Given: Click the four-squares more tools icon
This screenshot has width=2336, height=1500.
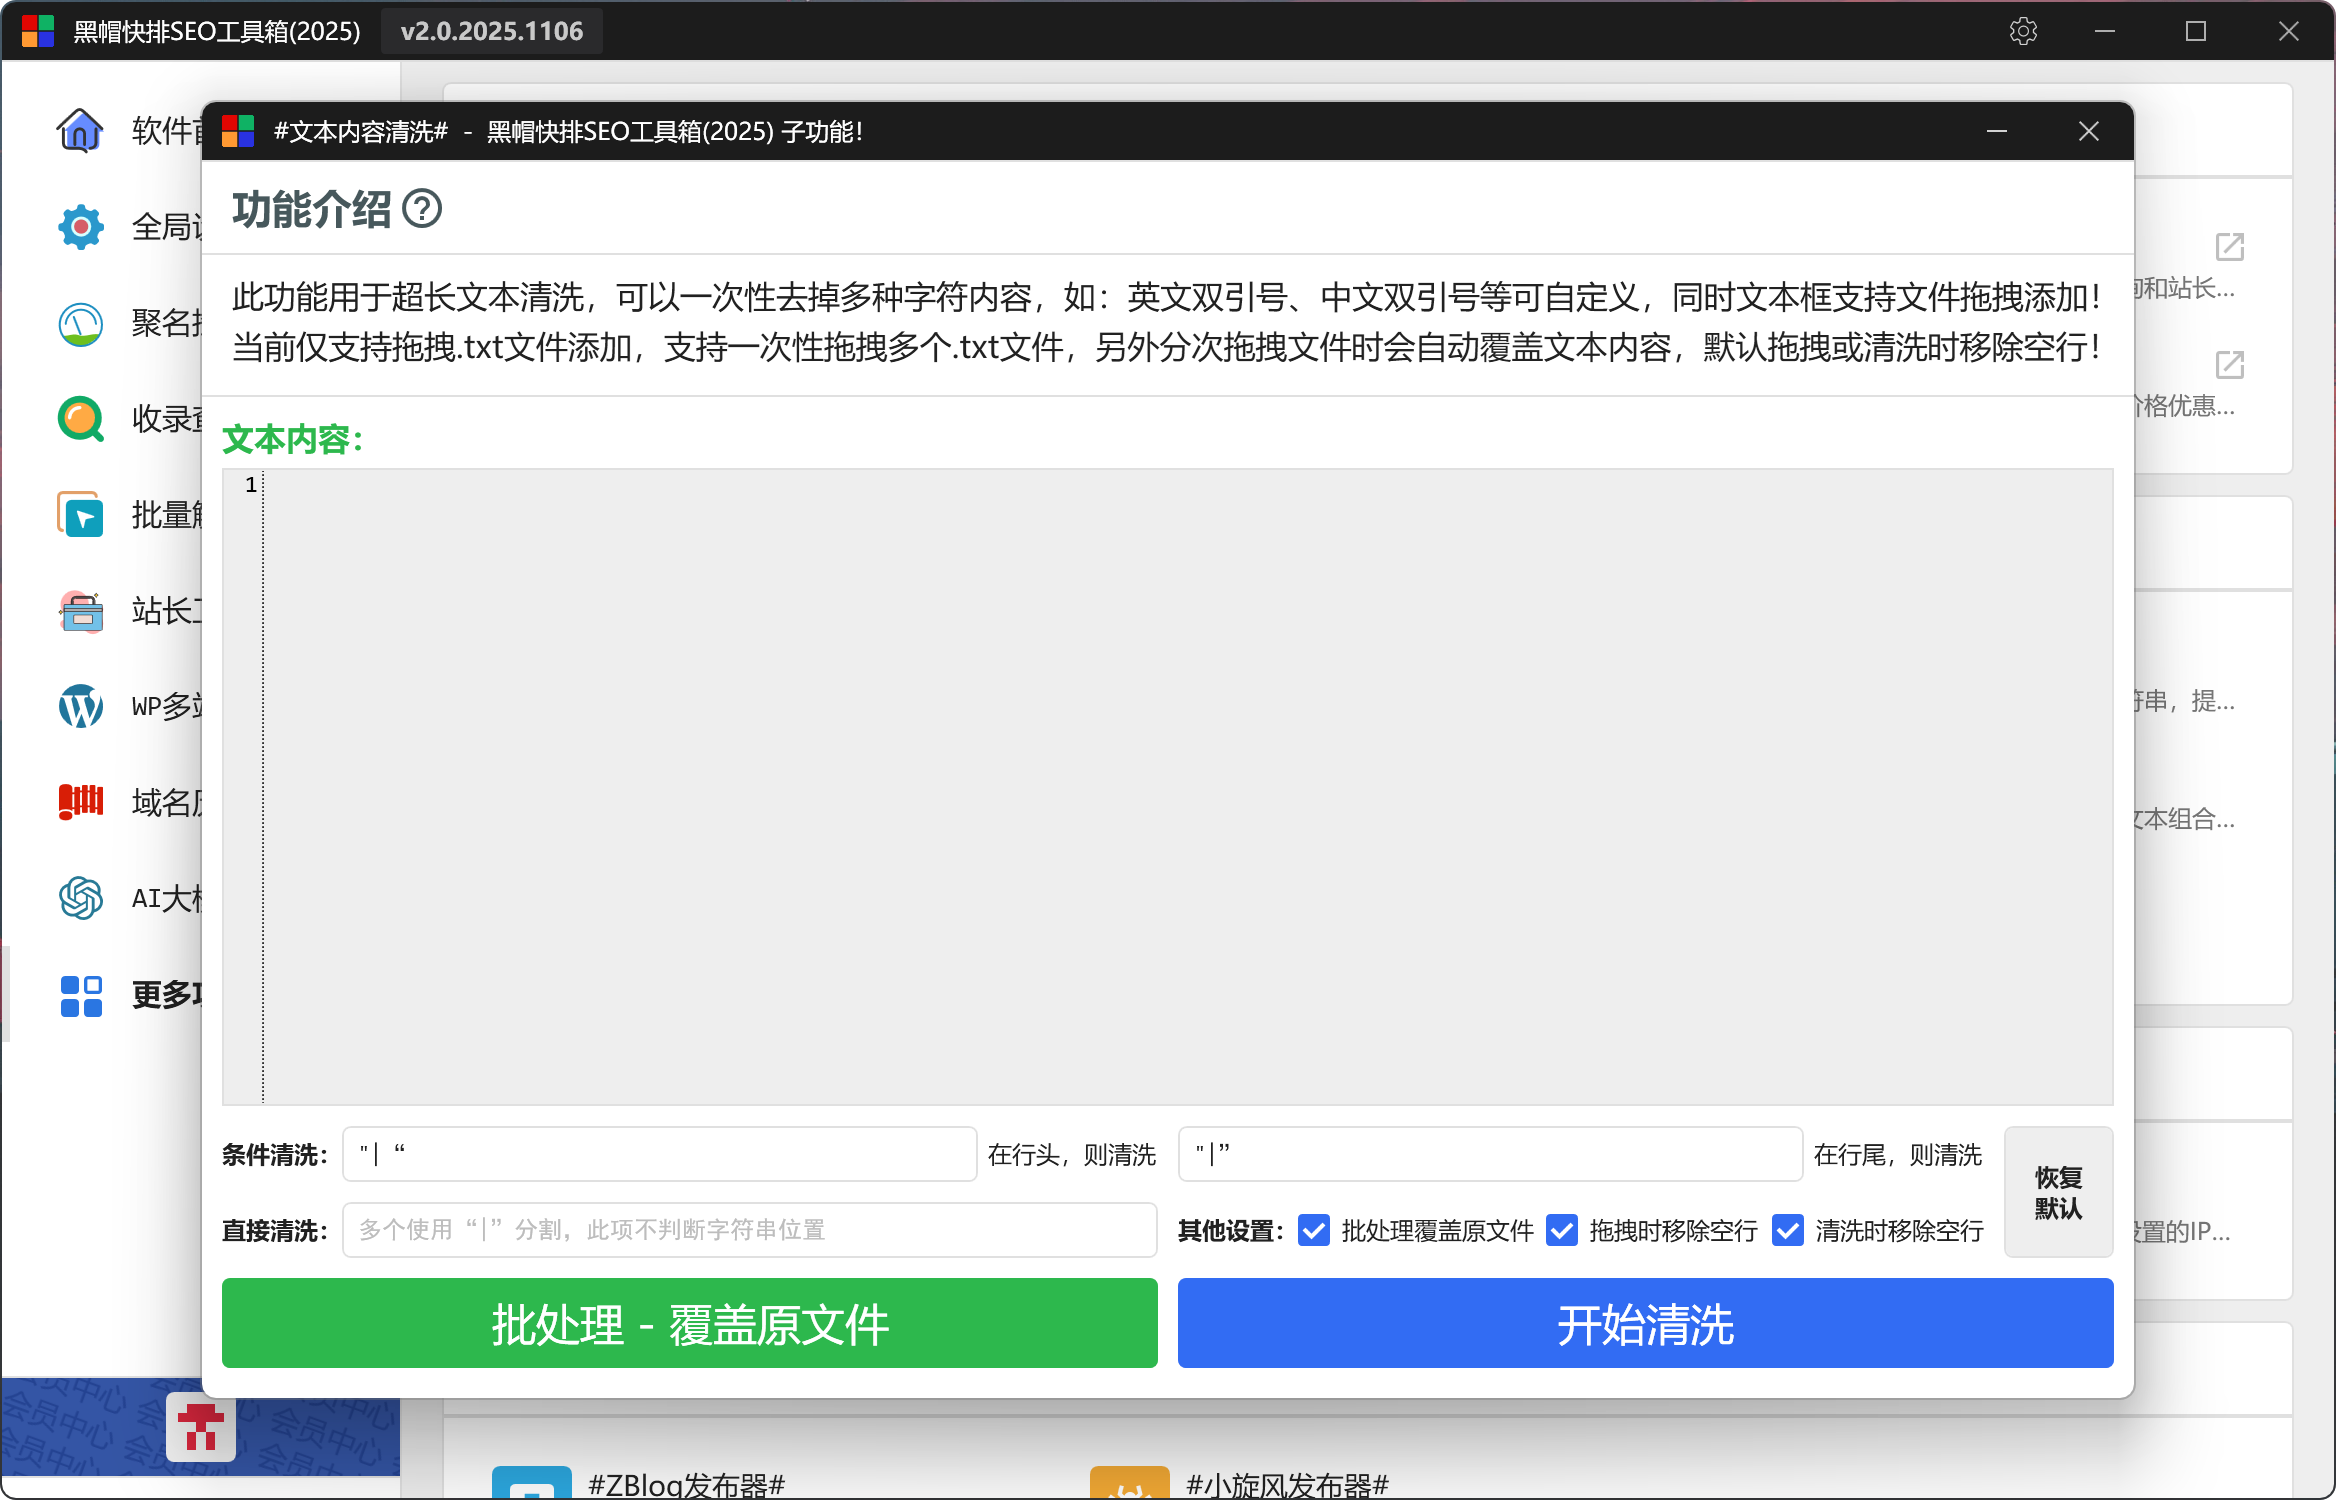Looking at the screenshot, I should (80, 995).
